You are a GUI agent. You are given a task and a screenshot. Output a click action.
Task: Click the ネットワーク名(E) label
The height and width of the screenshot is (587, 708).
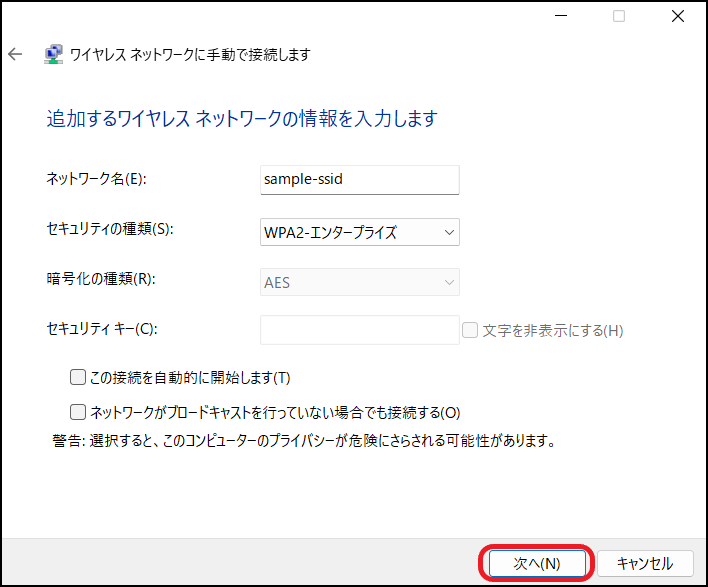pyautogui.click(x=96, y=179)
